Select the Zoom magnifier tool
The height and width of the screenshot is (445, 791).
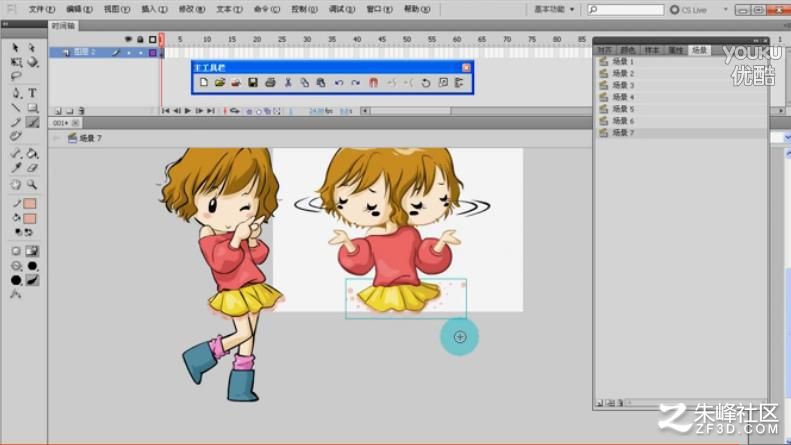click(32, 185)
